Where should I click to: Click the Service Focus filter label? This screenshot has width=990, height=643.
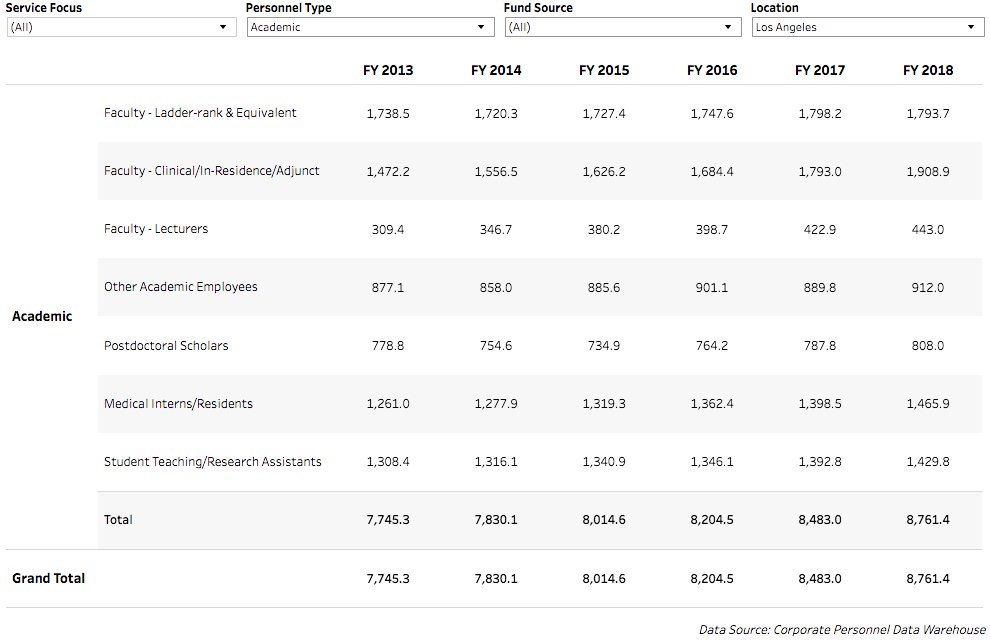coord(44,8)
